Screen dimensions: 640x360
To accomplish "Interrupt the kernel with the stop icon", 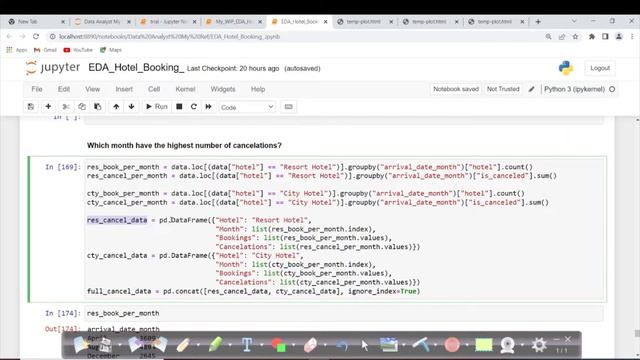I will (x=179, y=107).
